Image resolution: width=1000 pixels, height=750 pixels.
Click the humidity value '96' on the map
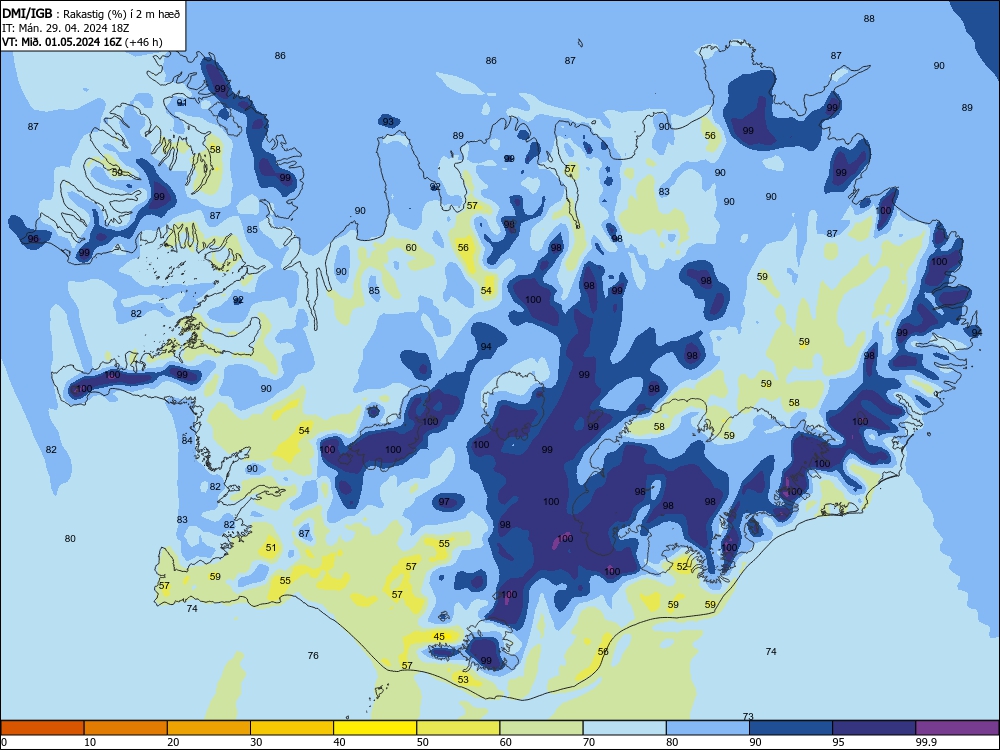pyautogui.click(x=33, y=239)
